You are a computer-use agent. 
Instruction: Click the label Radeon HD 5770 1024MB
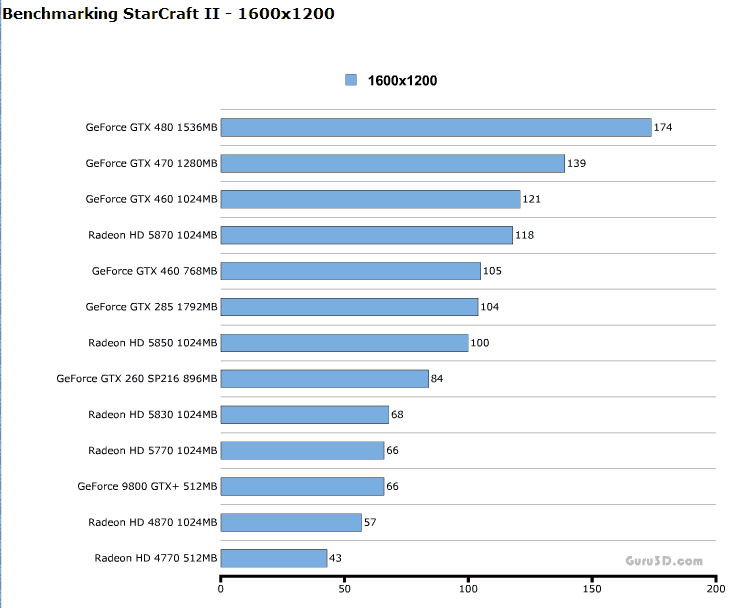[x=153, y=450]
